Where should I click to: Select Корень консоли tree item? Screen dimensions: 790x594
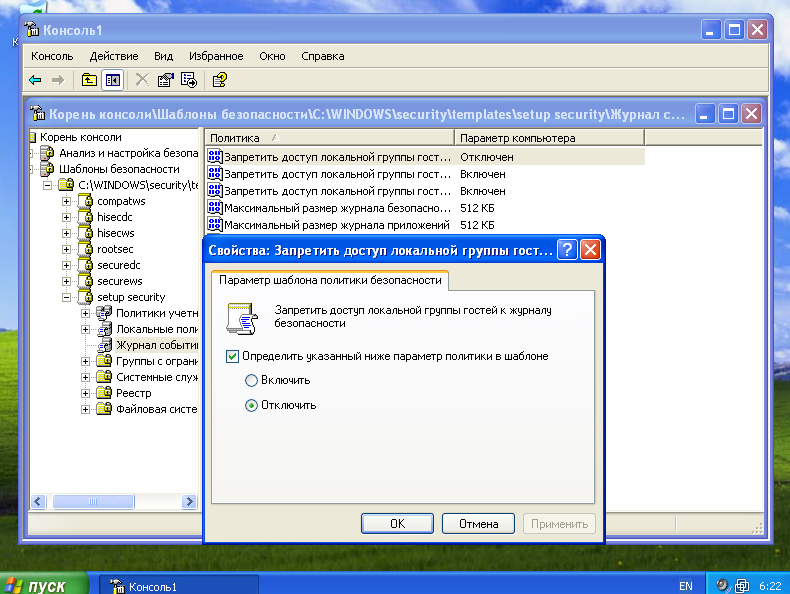pos(81,137)
